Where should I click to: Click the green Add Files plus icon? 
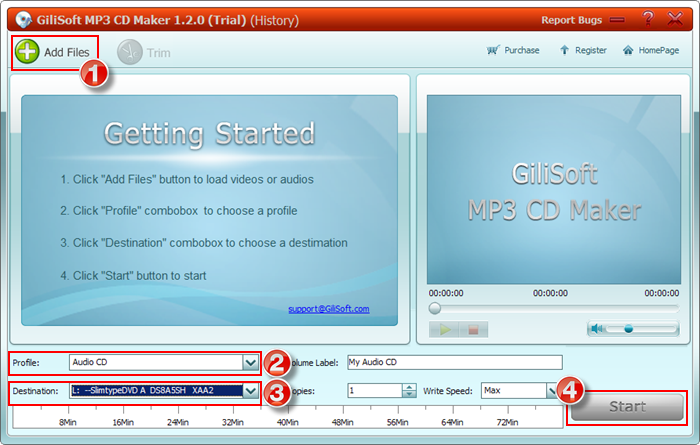click(28, 51)
